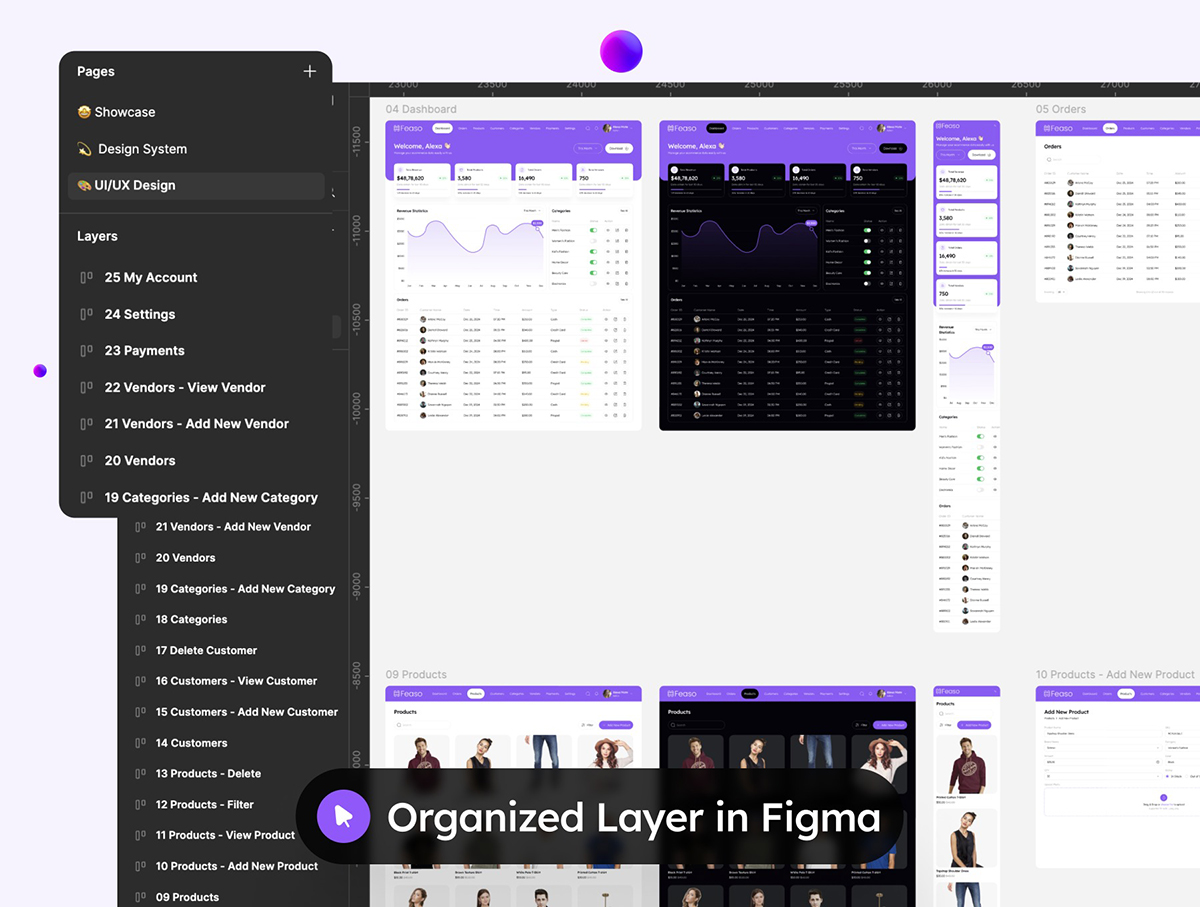1200x907 pixels.
Task: Click Add New Product in dark Products frame
Action: click(890, 724)
